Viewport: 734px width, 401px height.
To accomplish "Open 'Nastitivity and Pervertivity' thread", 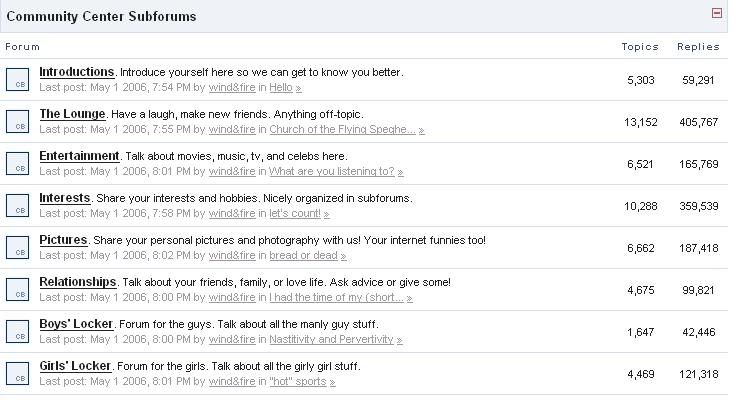I will [x=335, y=340].
